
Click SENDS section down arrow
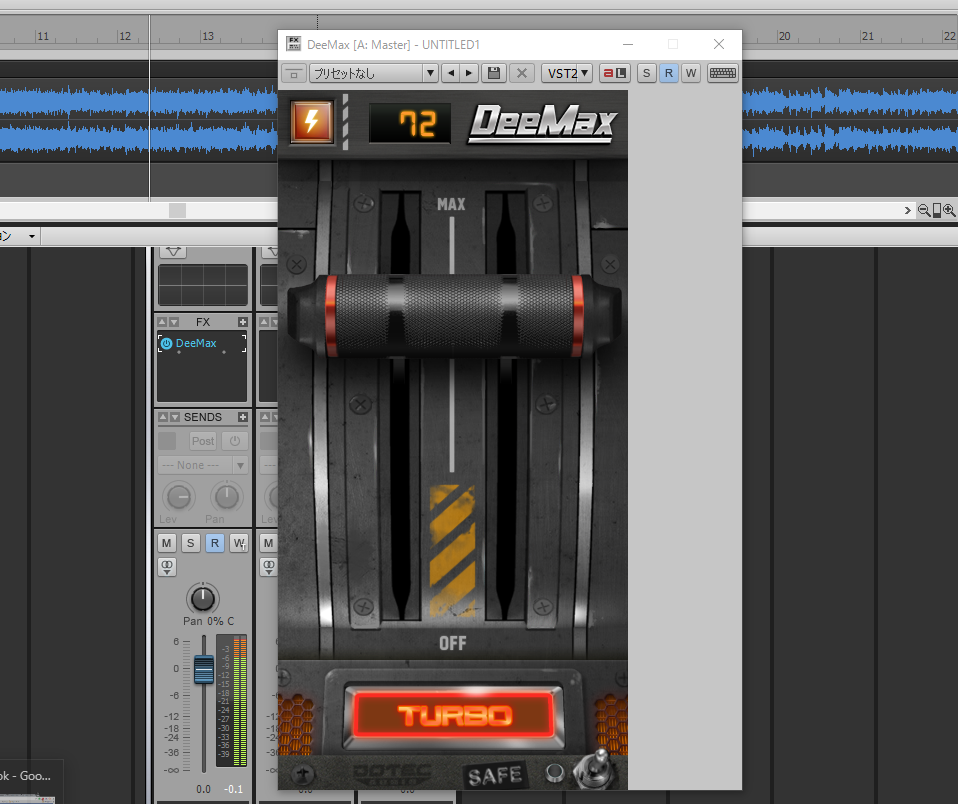click(x=175, y=417)
